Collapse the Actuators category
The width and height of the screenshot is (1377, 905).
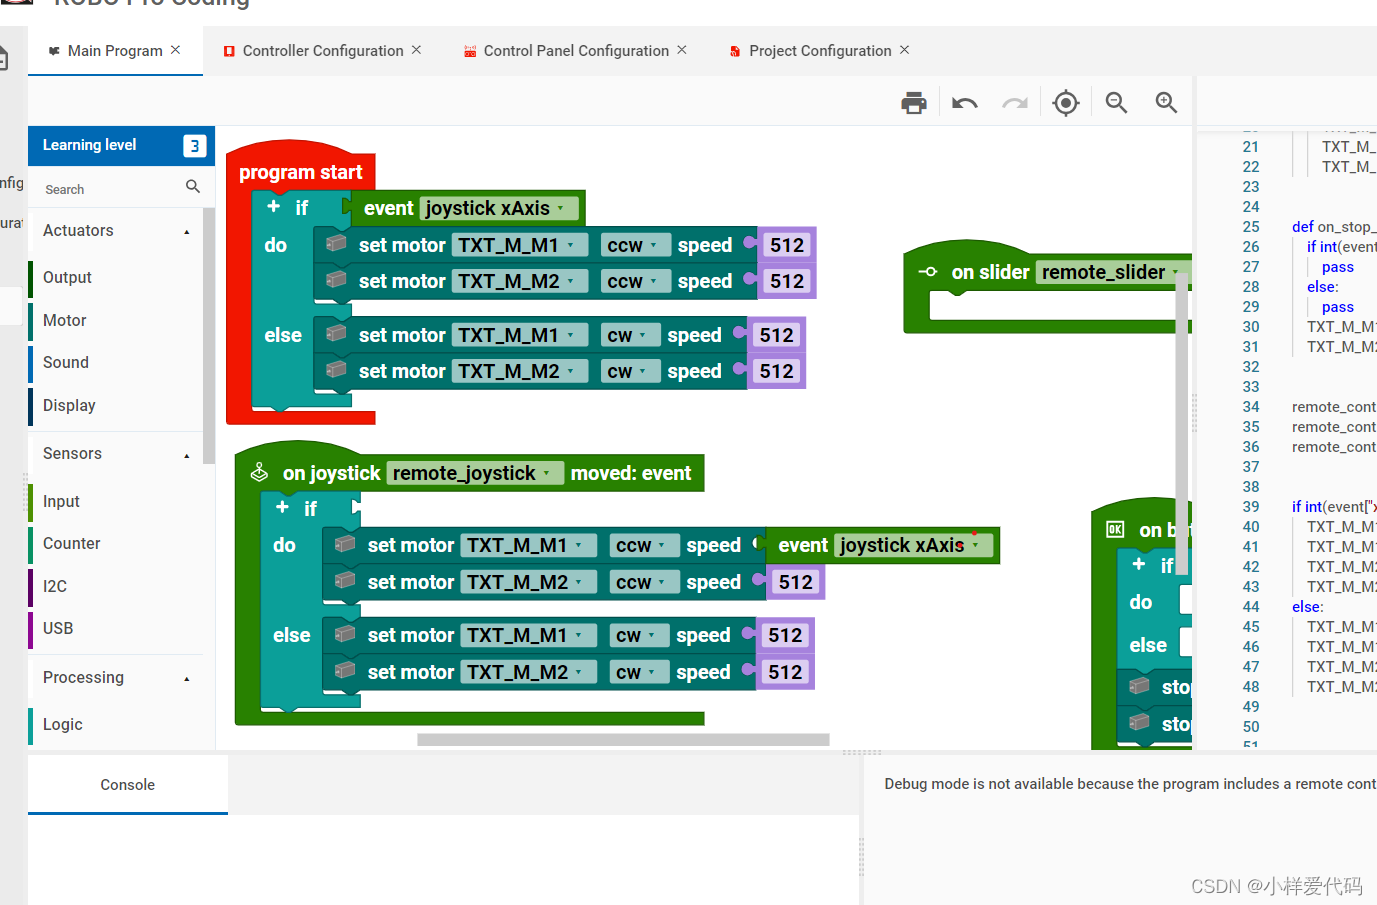[x=186, y=232]
